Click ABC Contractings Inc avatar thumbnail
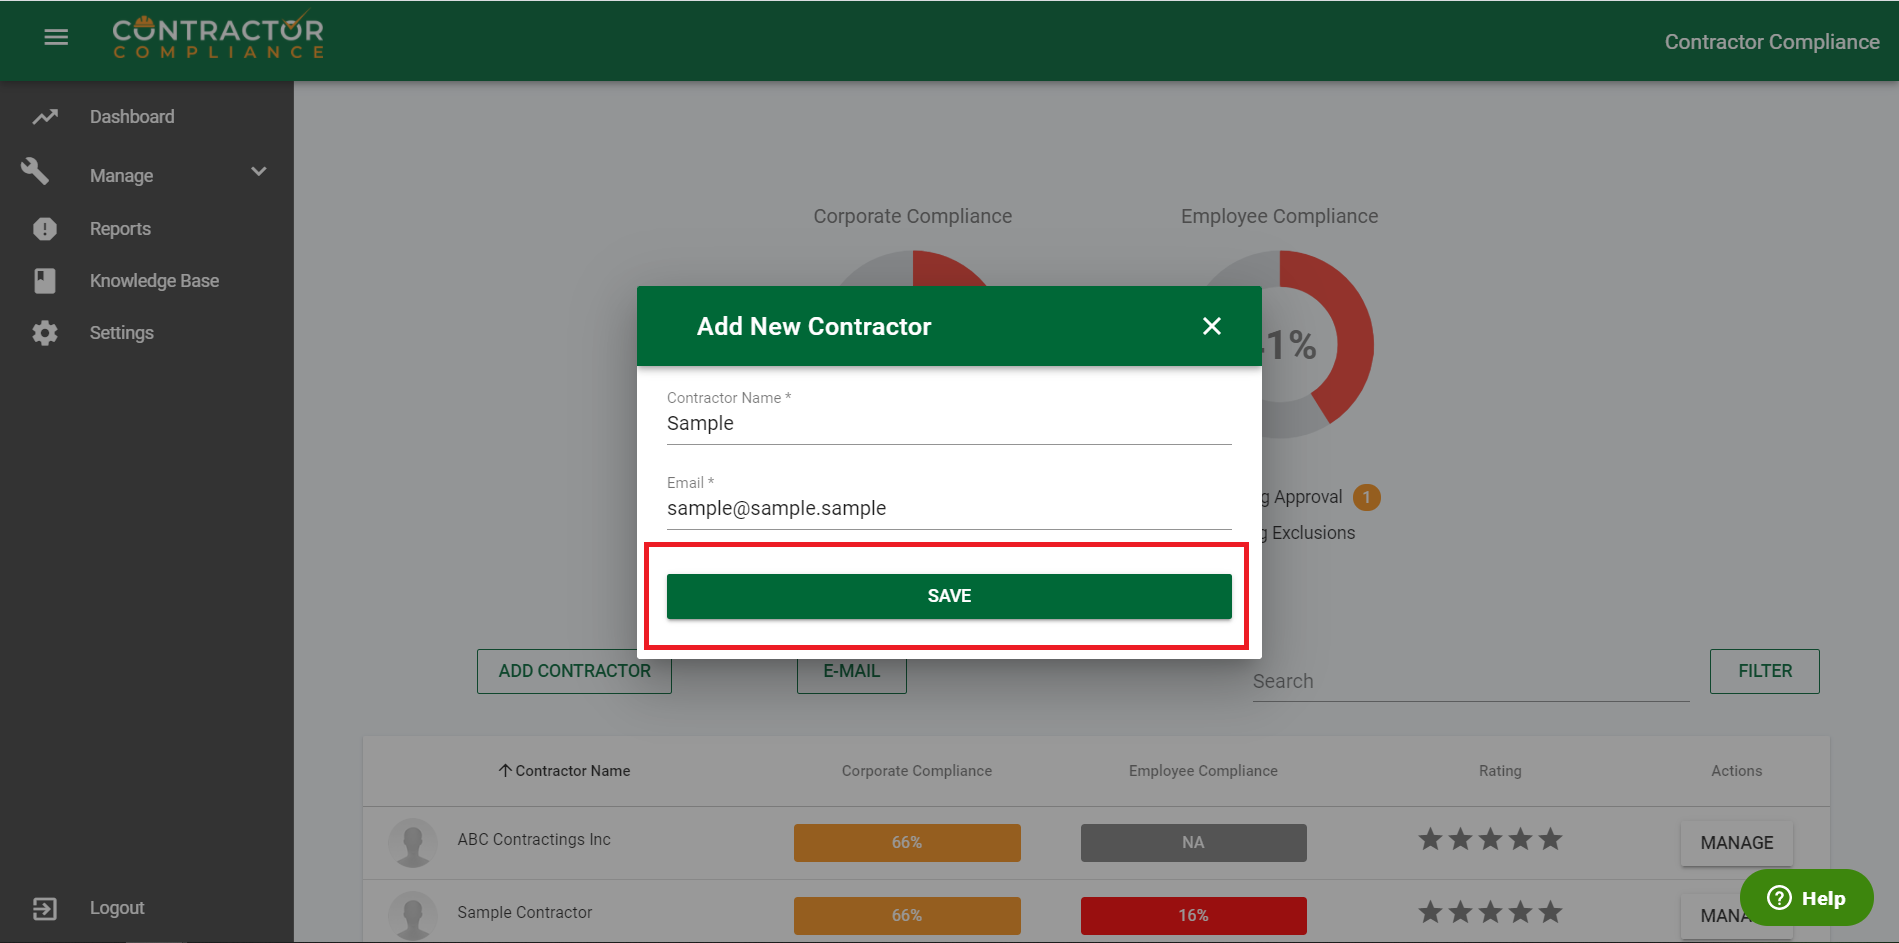Screen dimensions: 1899x943 413,843
